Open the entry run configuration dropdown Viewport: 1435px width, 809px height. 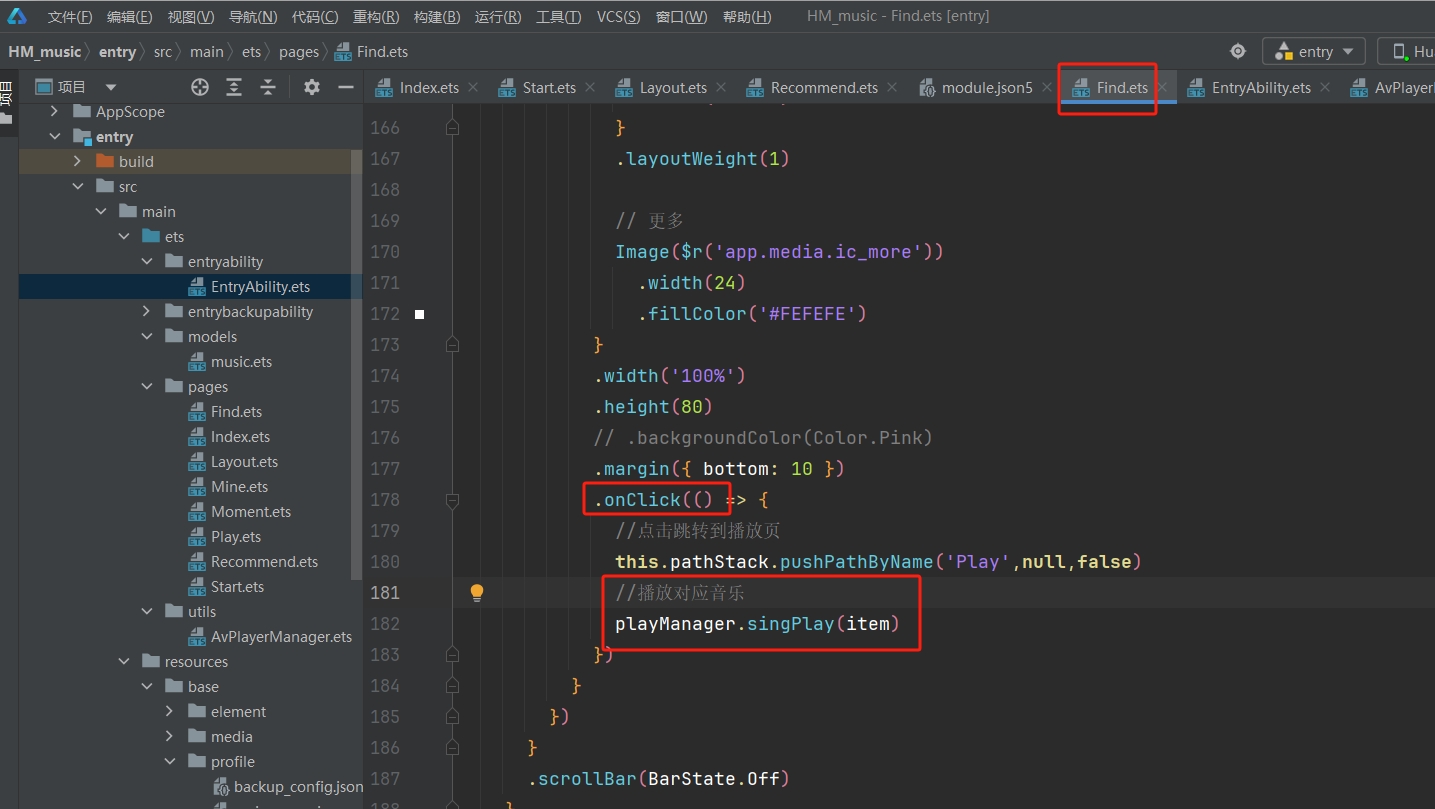pos(1314,51)
